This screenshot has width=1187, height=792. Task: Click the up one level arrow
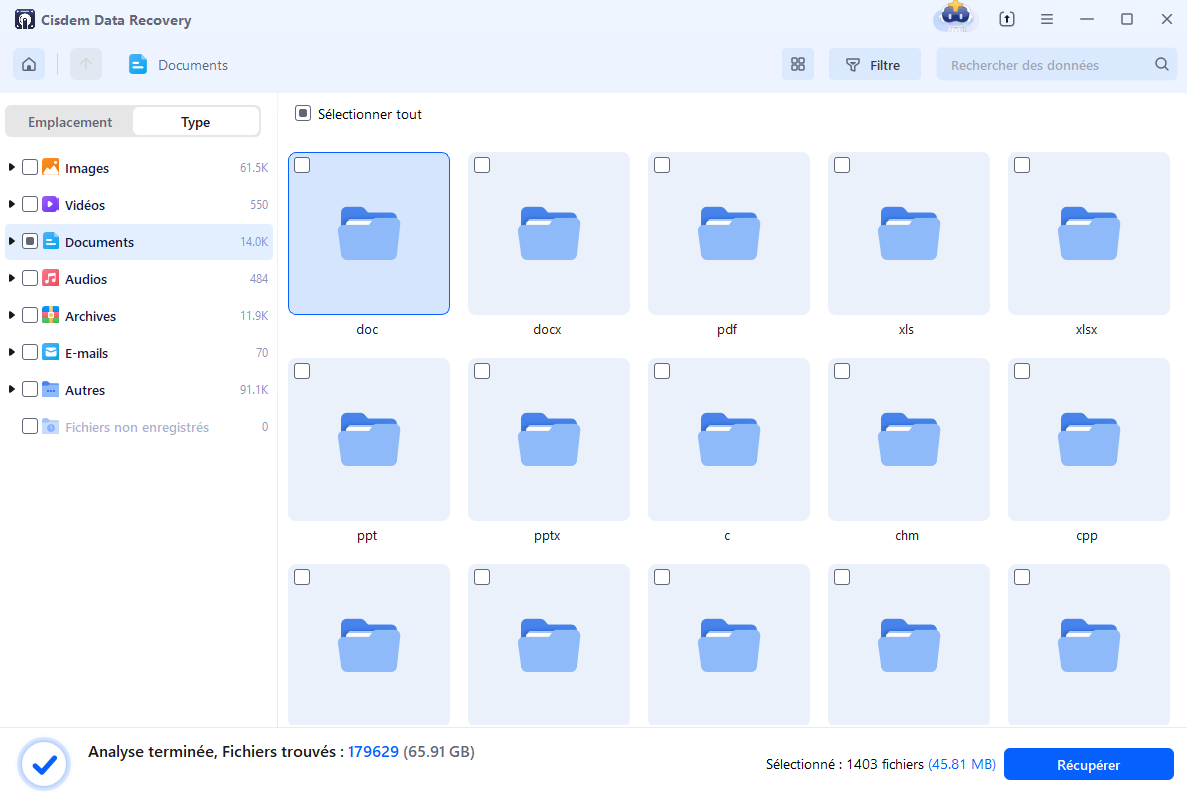pyautogui.click(x=86, y=64)
